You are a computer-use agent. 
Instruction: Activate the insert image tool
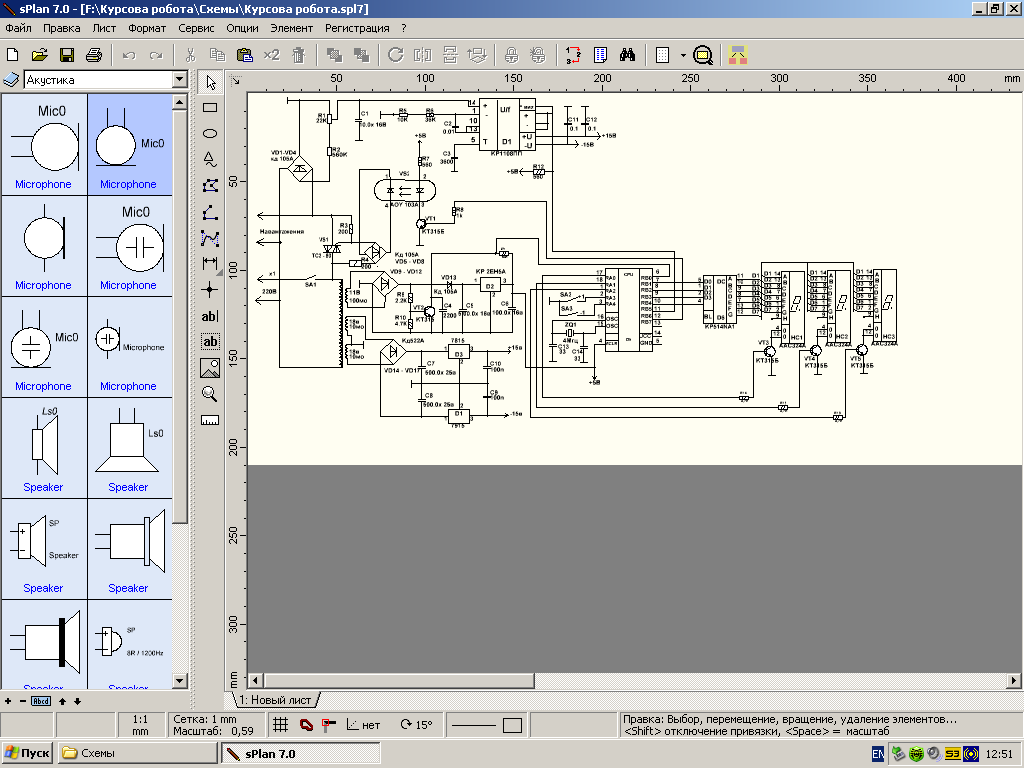click(x=210, y=368)
